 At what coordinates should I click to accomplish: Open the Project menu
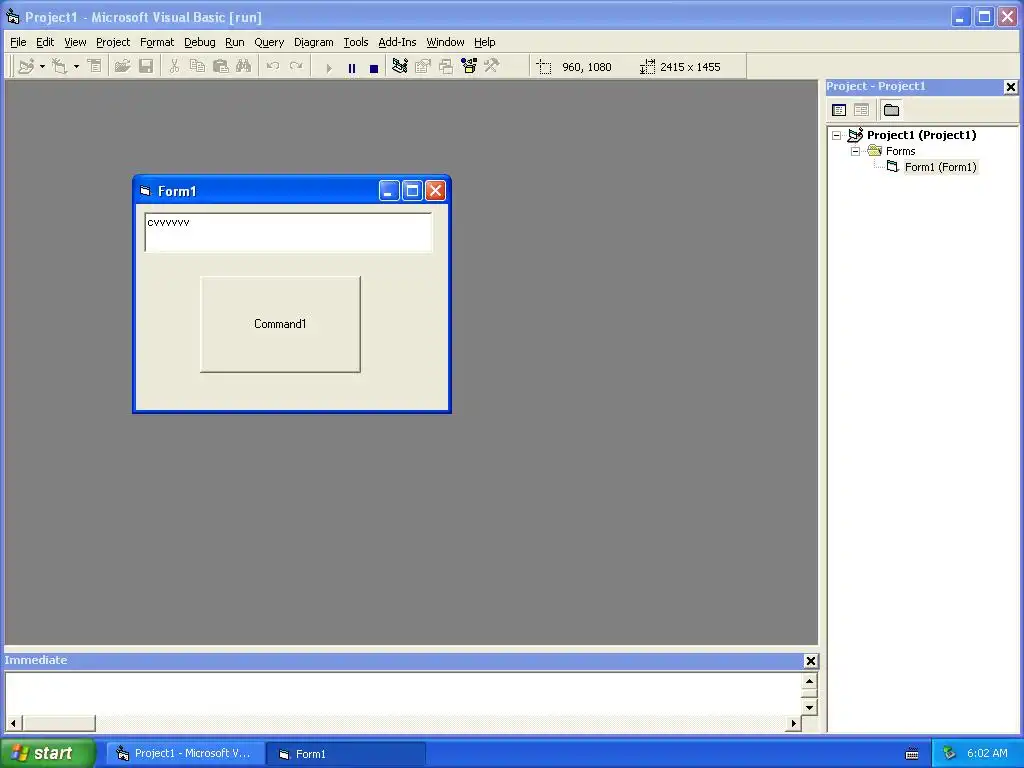[x=113, y=42]
